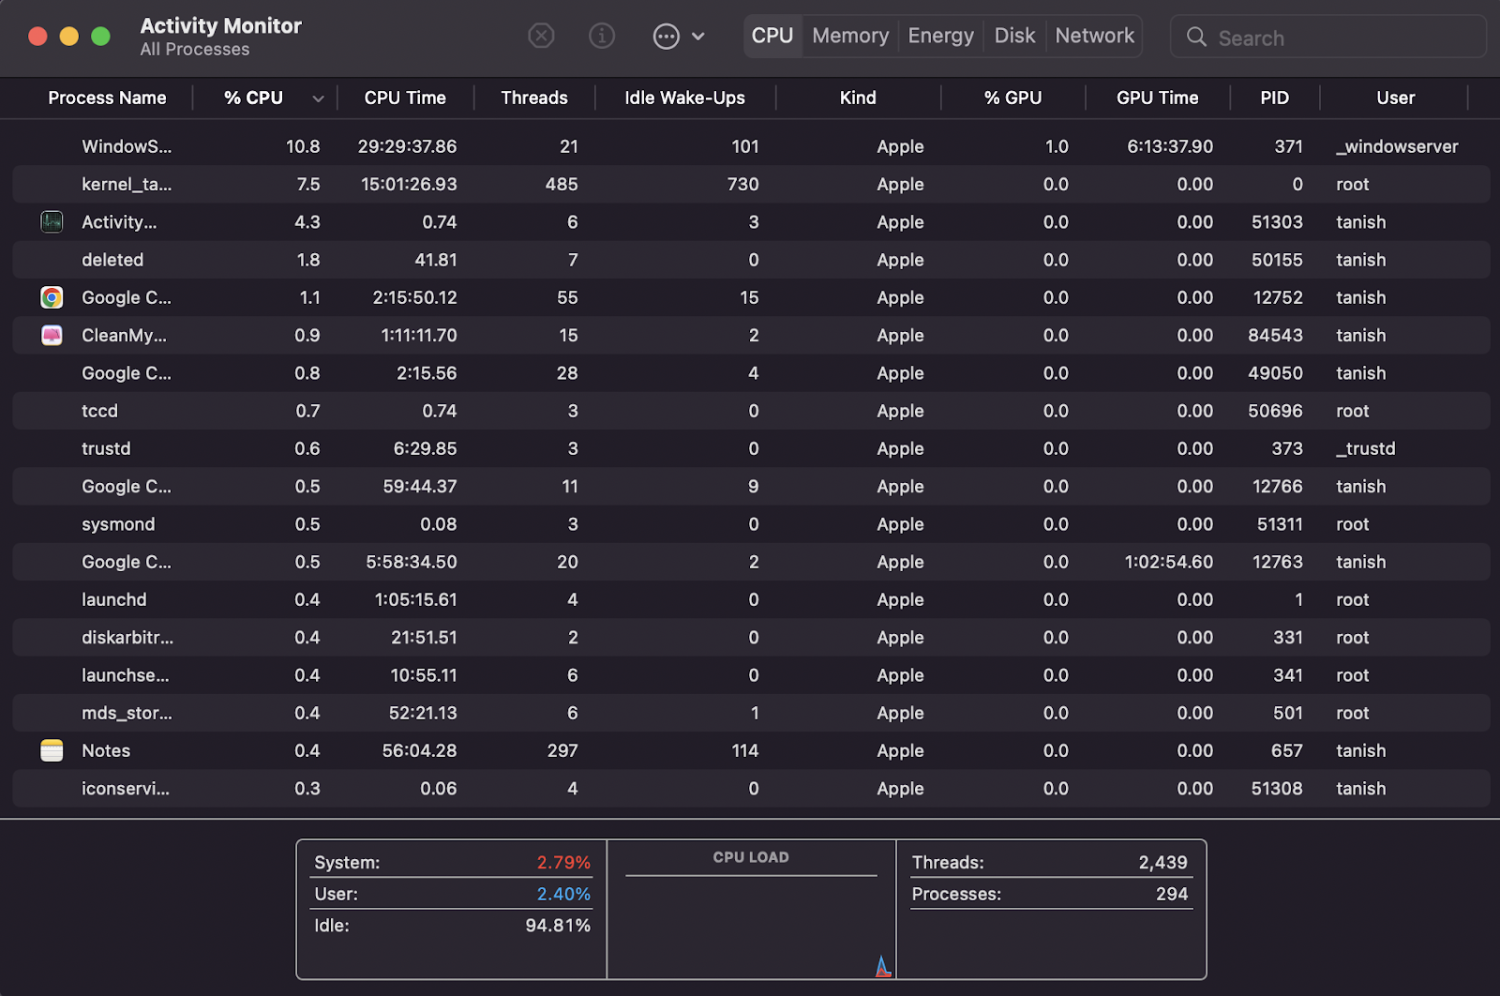Sort processes by CPU Time header
1500x996 pixels.
(x=405, y=98)
